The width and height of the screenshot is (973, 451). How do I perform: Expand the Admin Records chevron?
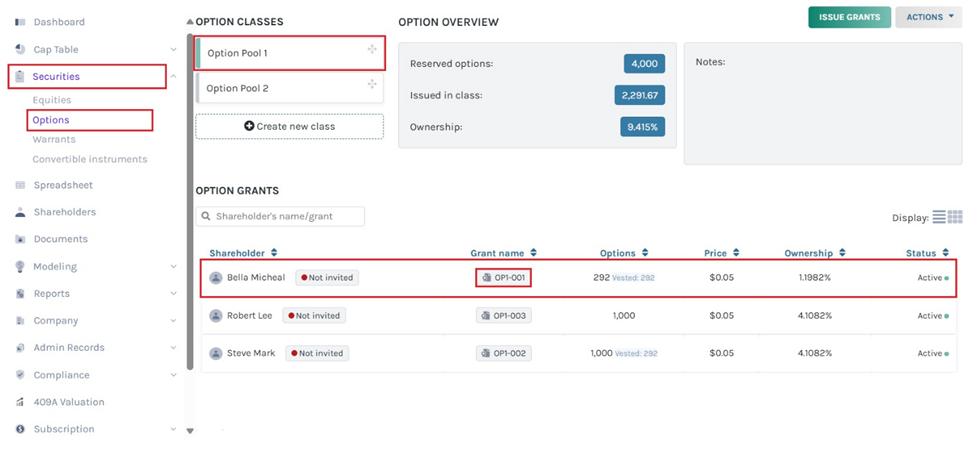[173, 347]
